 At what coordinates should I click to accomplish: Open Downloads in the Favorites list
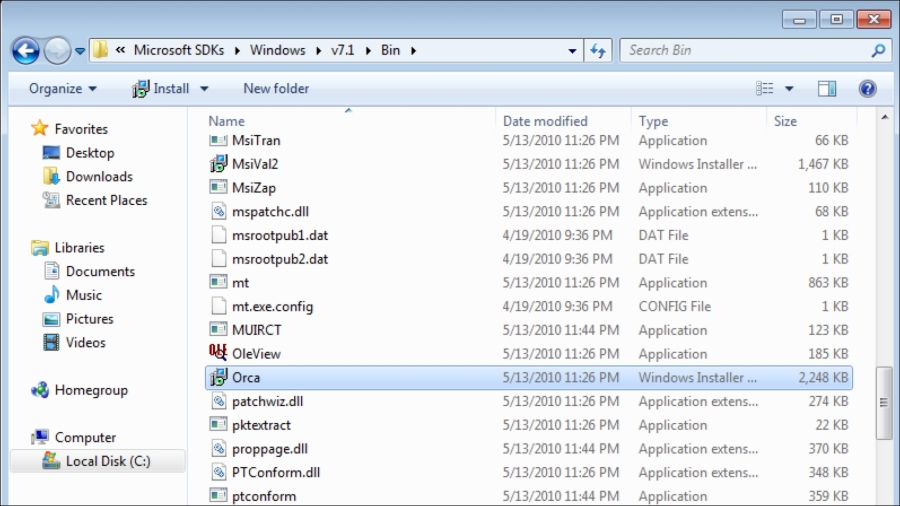99,176
